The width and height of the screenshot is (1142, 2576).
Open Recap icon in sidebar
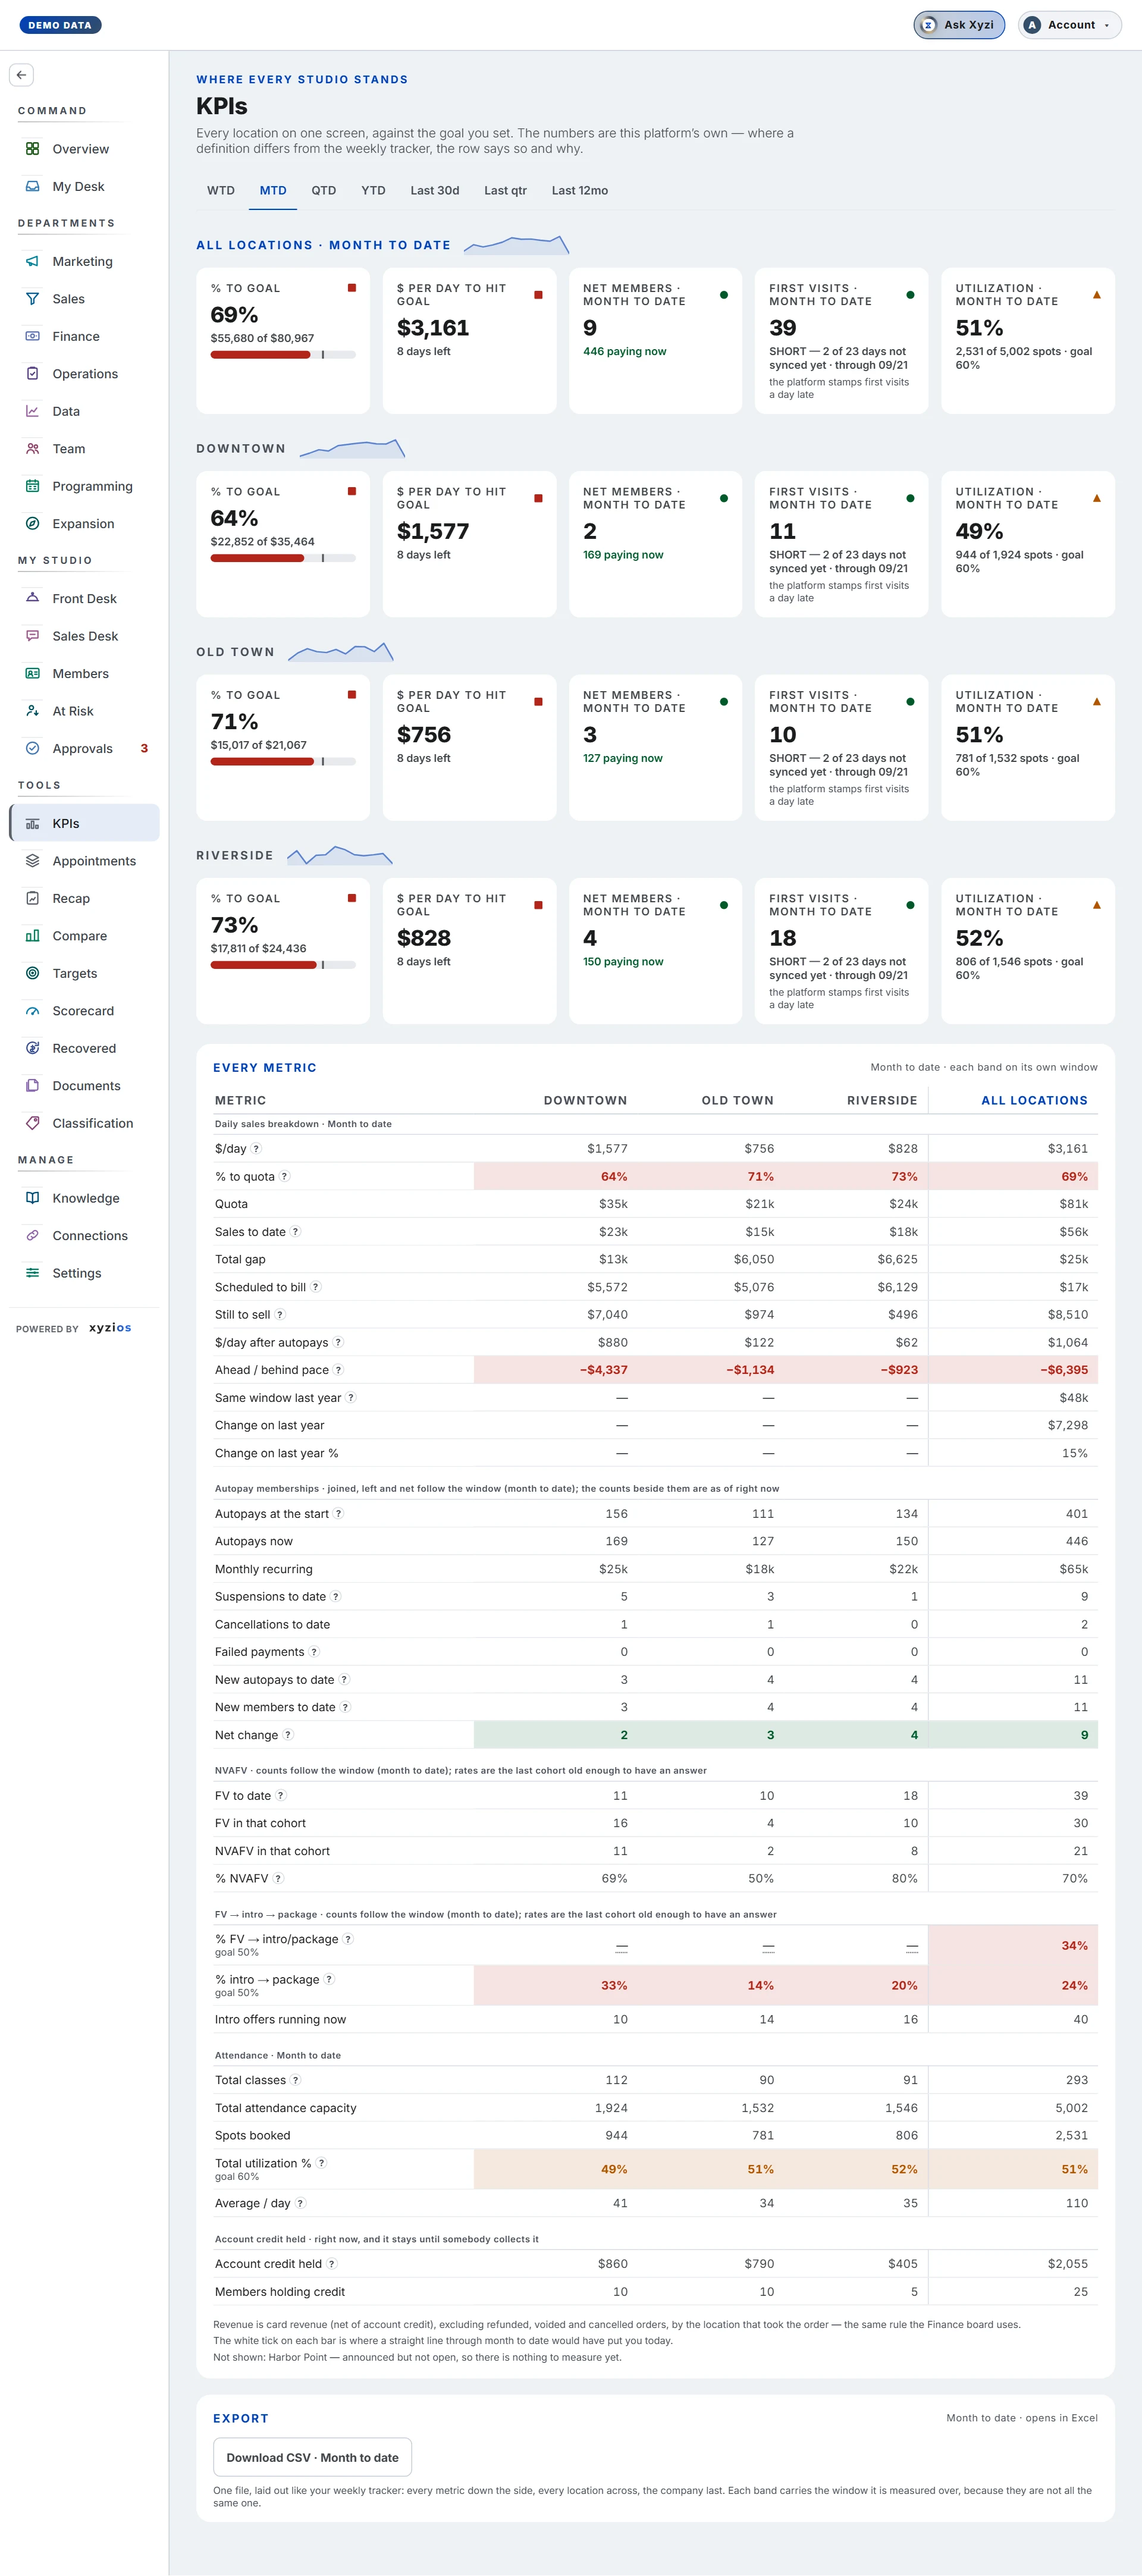tap(32, 898)
